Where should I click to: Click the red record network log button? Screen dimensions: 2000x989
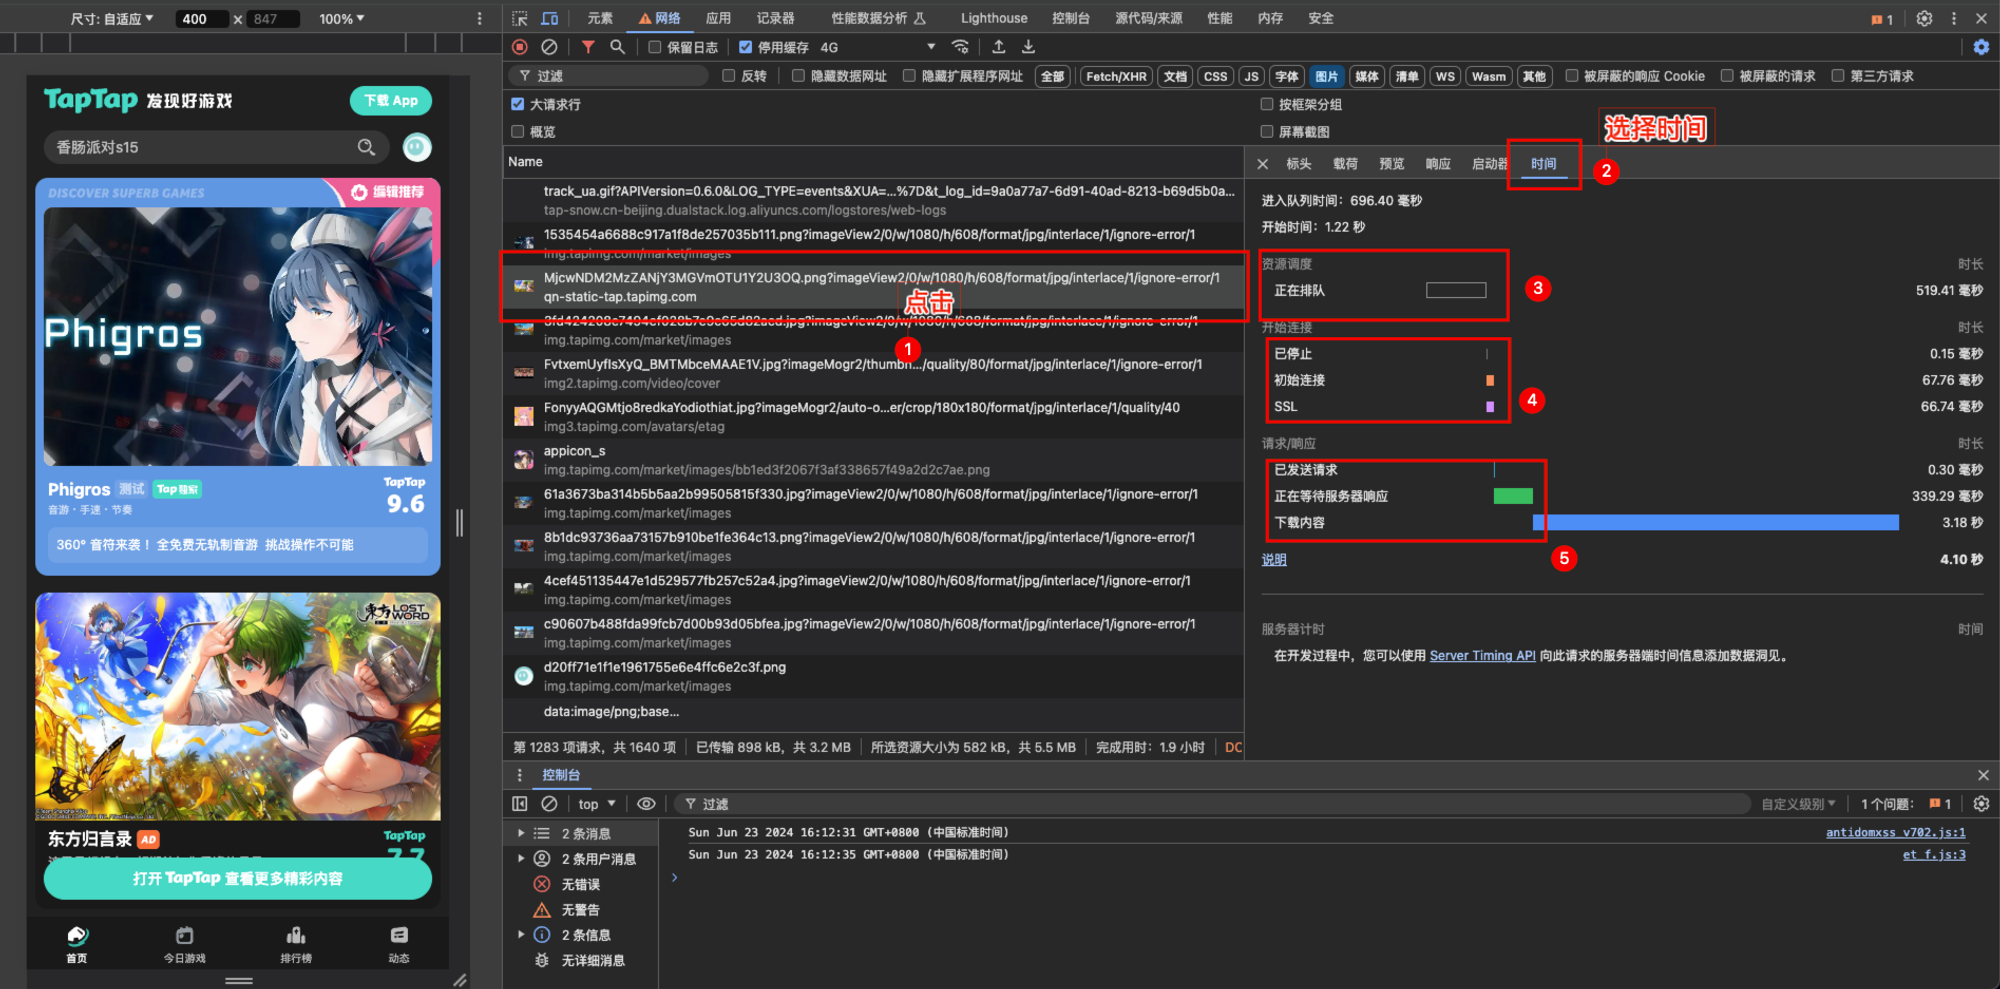[x=520, y=47]
